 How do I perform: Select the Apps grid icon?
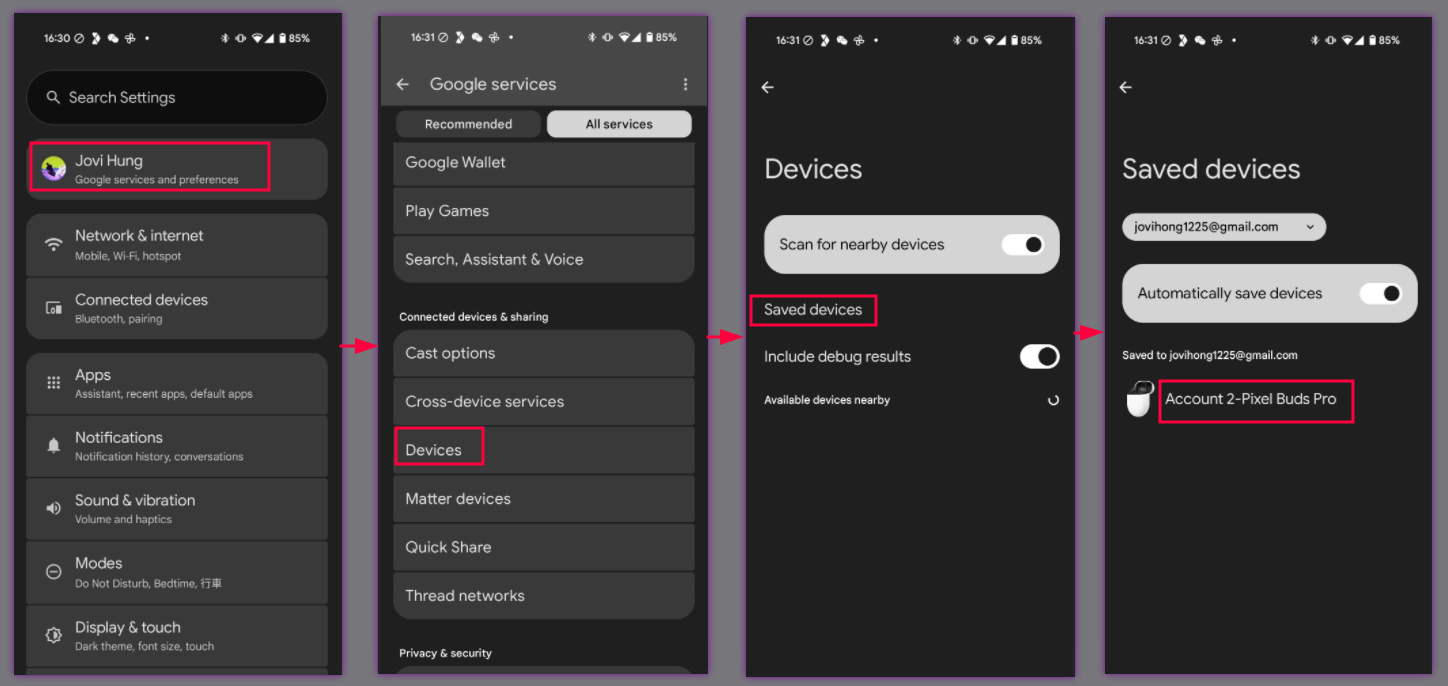[x=53, y=383]
